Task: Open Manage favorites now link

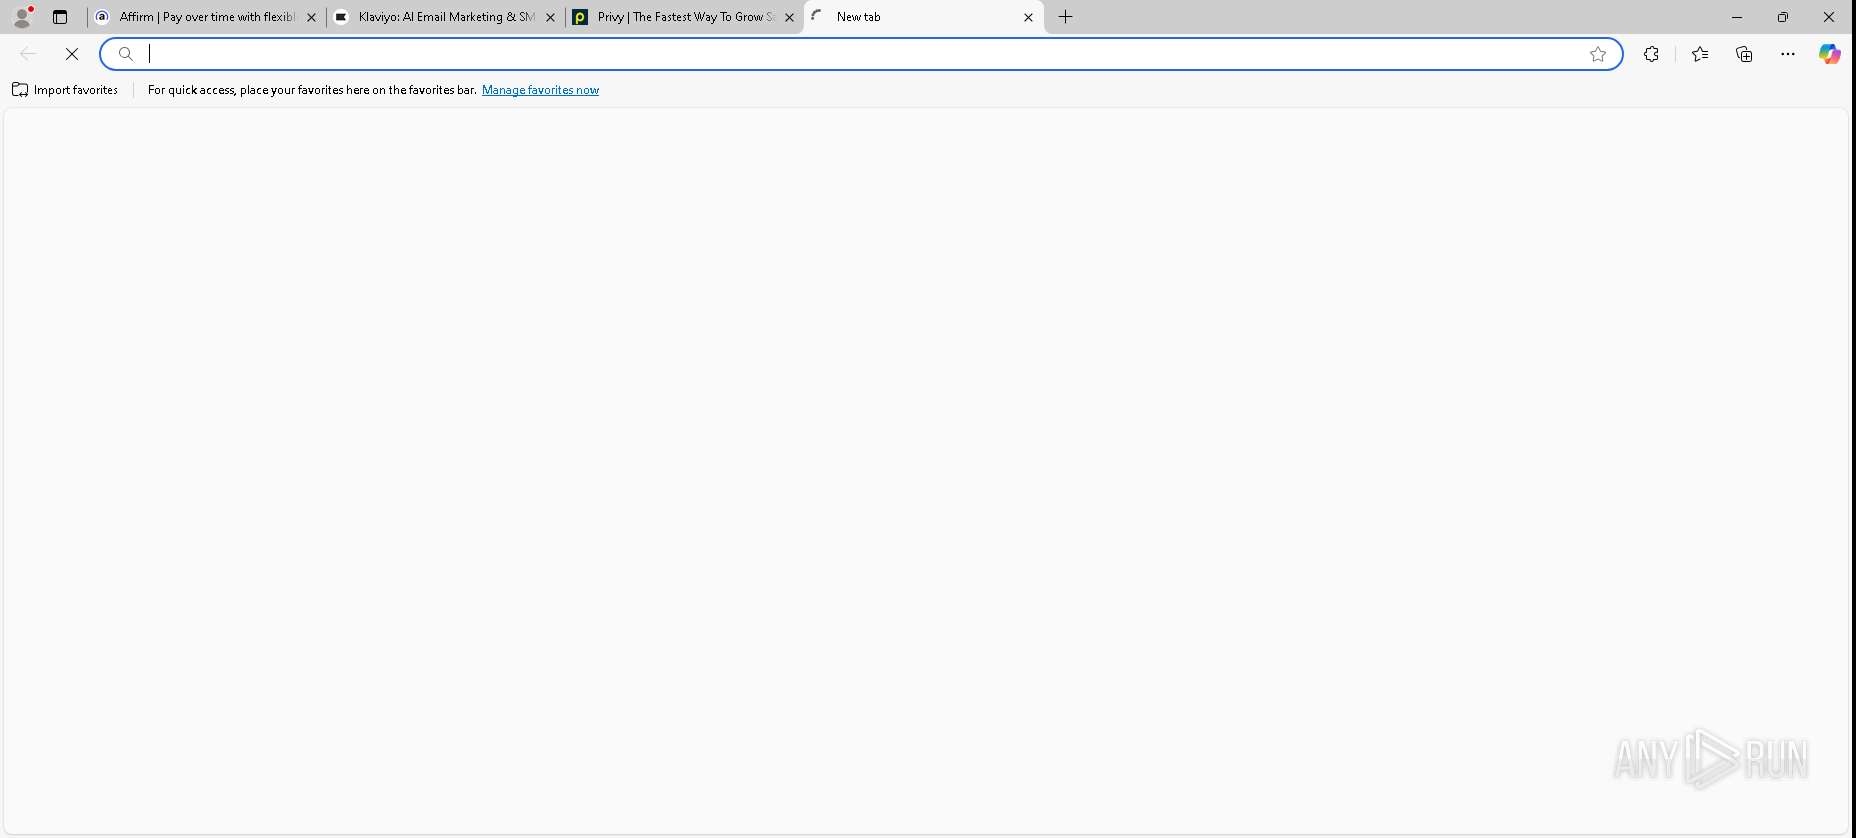Action: pyautogui.click(x=540, y=90)
